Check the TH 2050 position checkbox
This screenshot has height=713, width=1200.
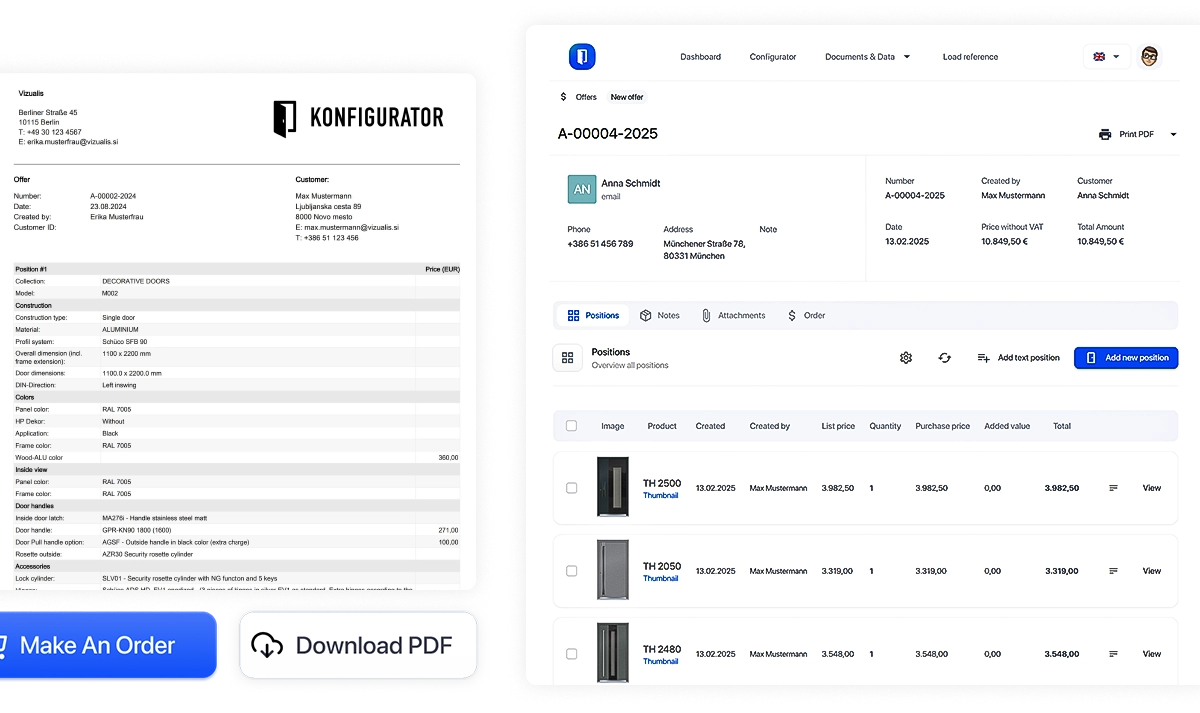pyautogui.click(x=572, y=571)
